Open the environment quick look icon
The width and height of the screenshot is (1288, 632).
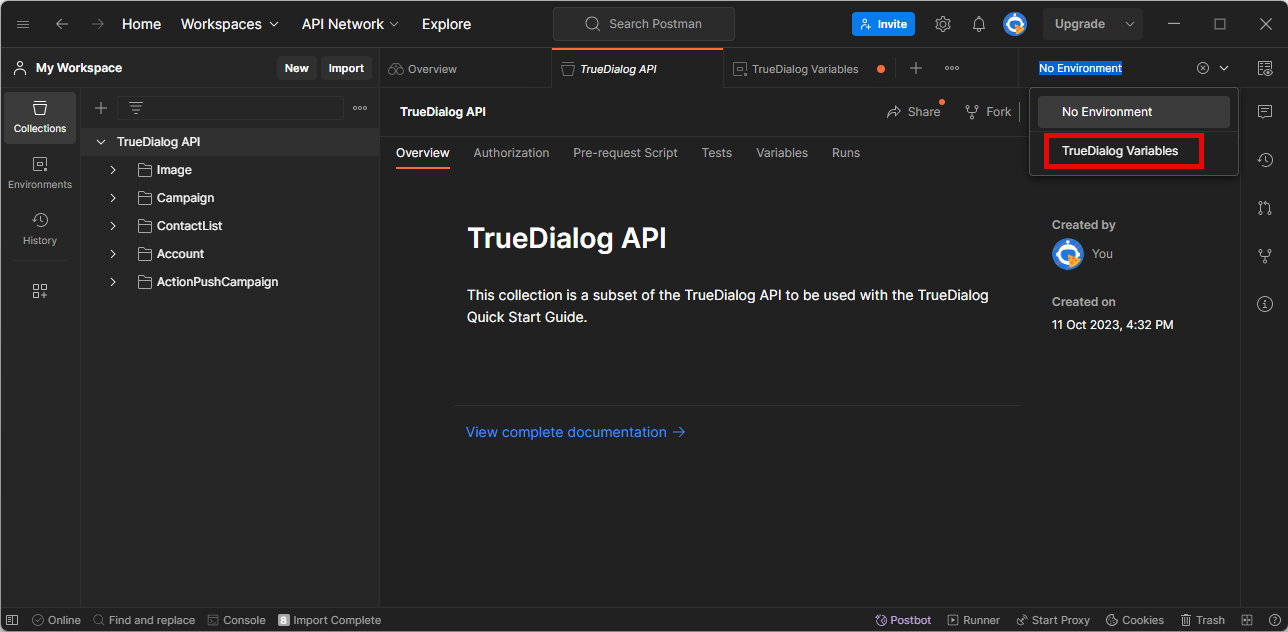1265,68
